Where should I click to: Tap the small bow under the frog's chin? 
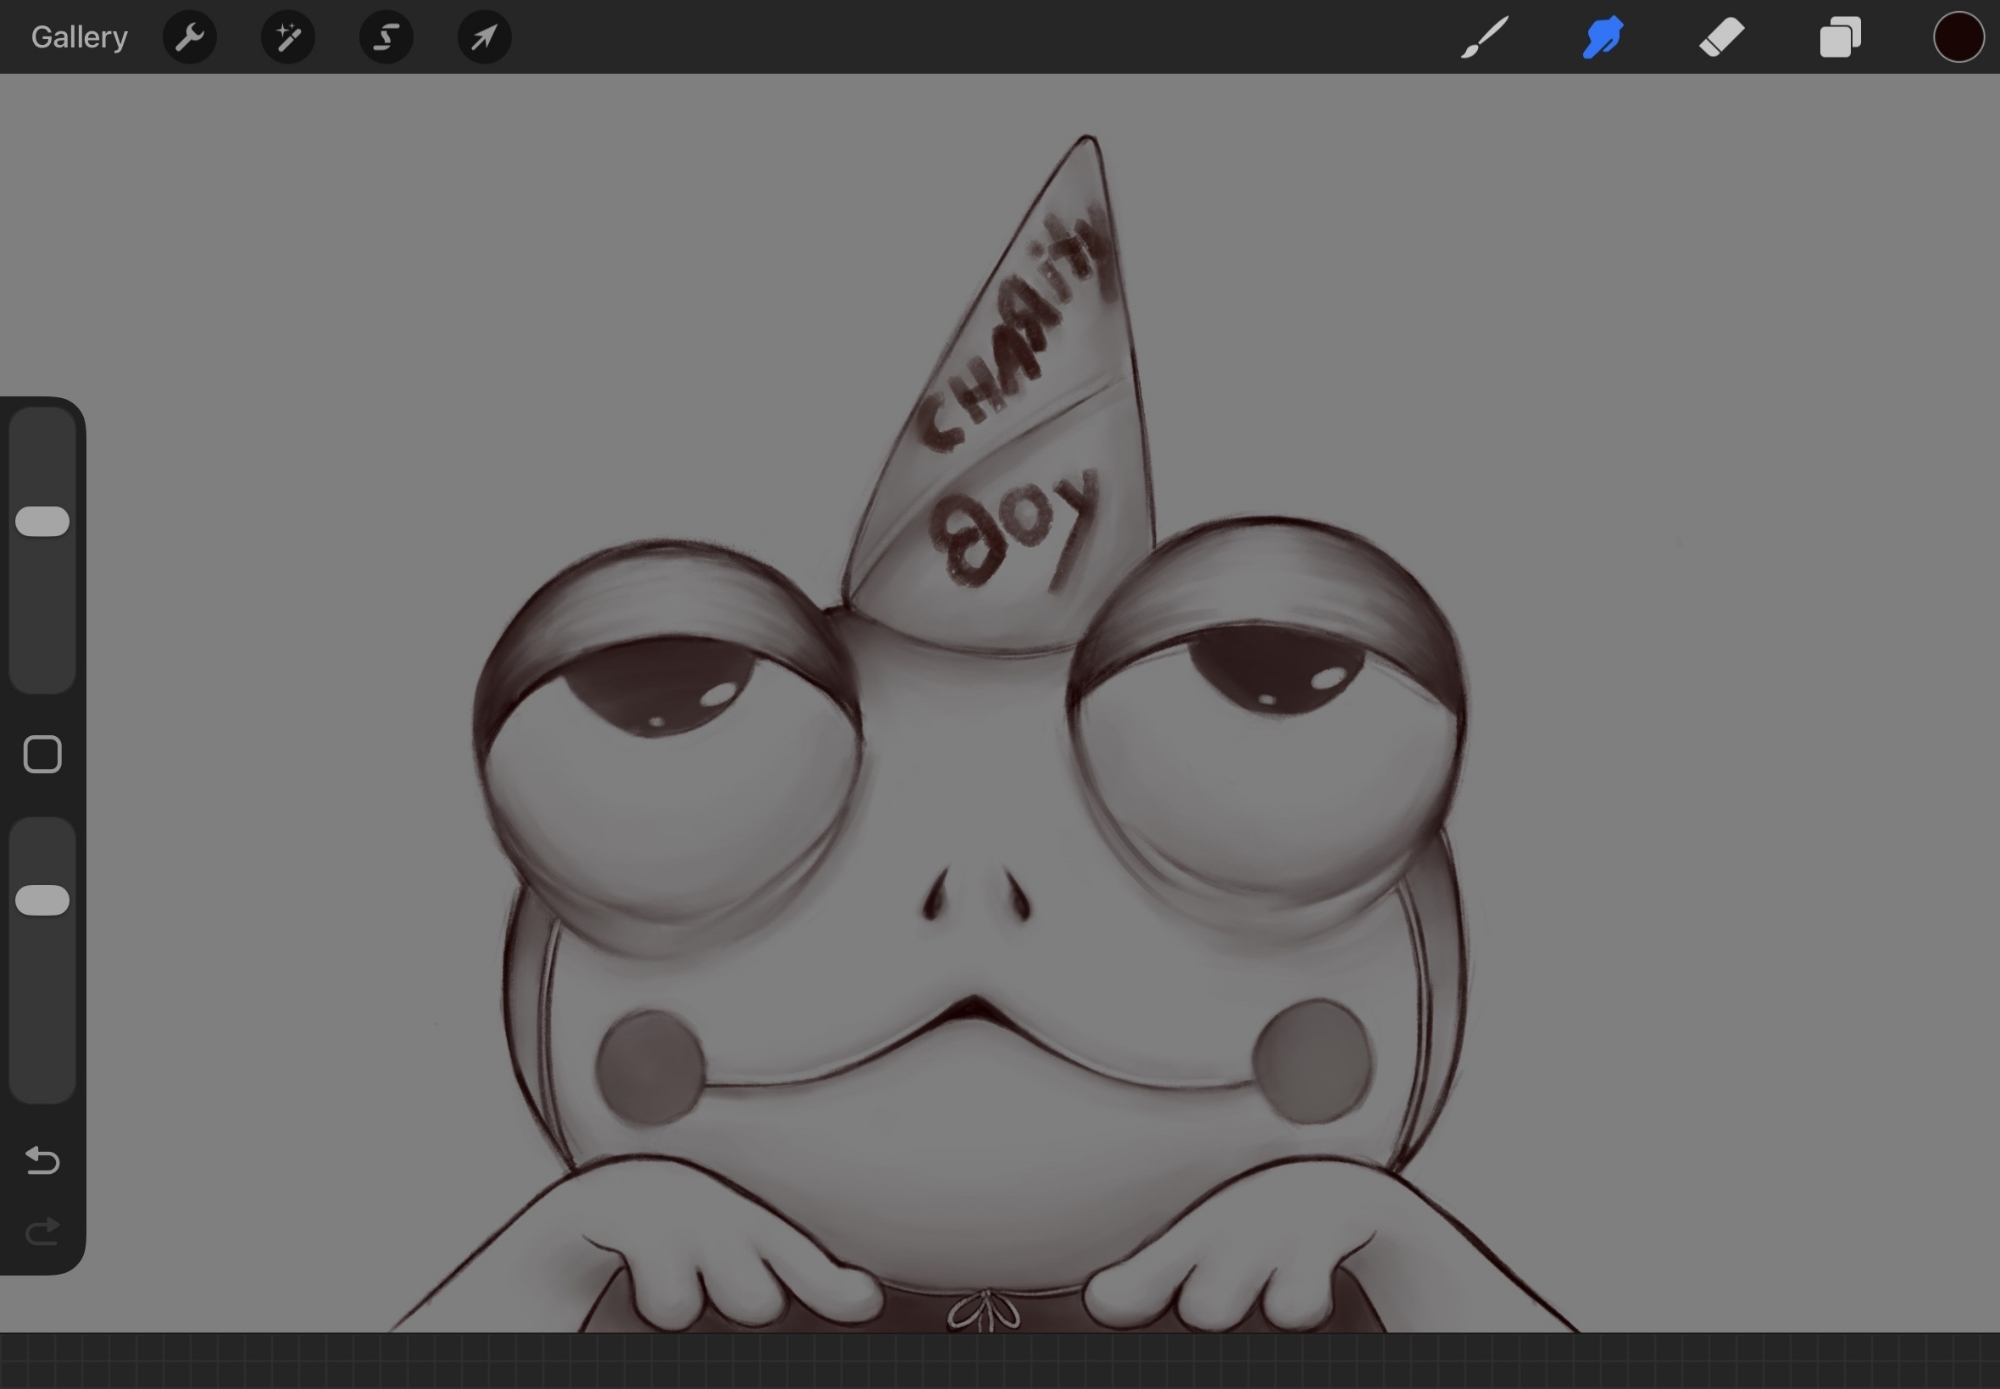985,1311
